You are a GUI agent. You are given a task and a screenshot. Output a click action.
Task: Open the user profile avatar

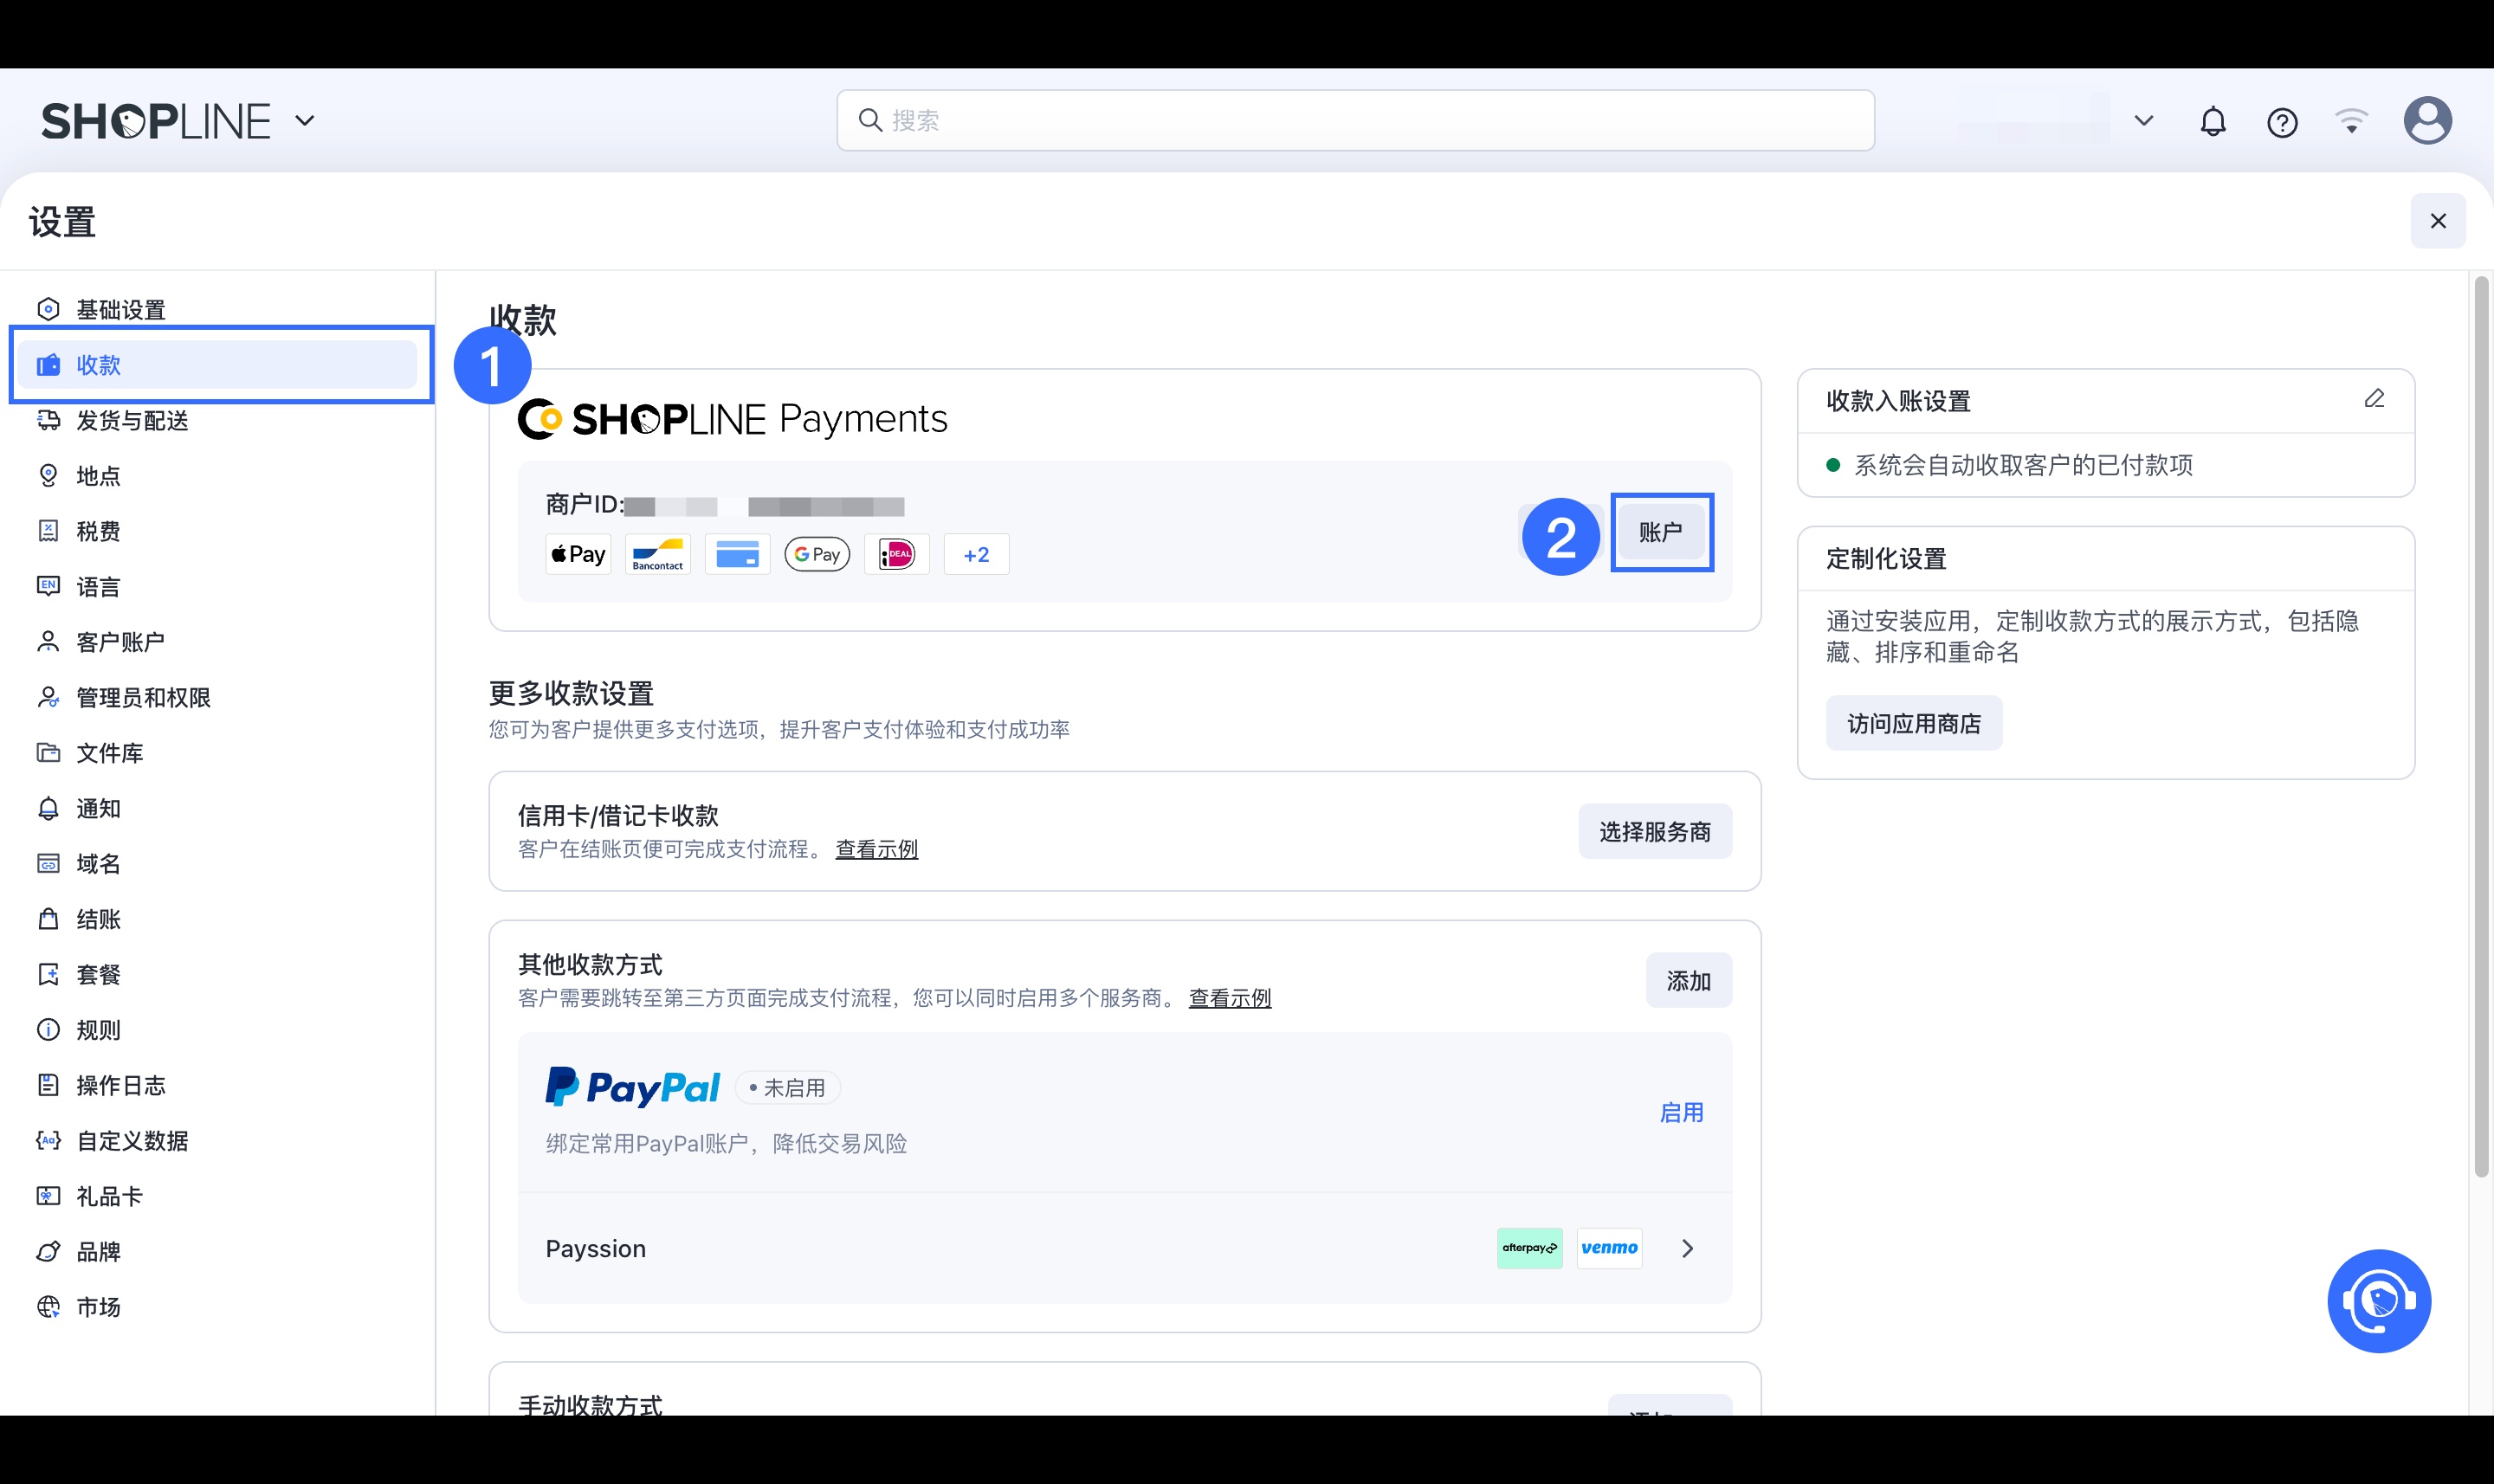pyautogui.click(x=2427, y=121)
